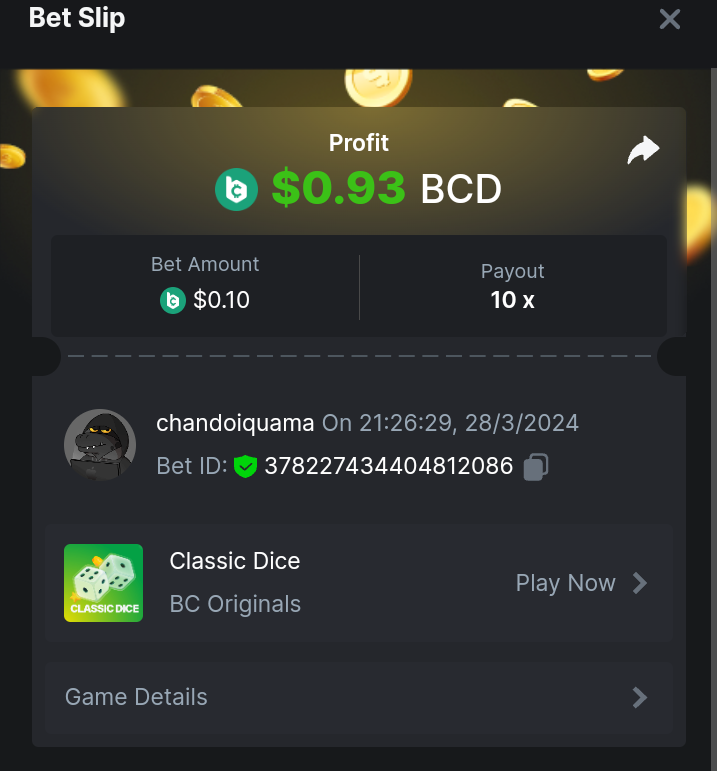Click the Play Now chevron arrow
Viewport: 717px width, 771px height.
640,583
